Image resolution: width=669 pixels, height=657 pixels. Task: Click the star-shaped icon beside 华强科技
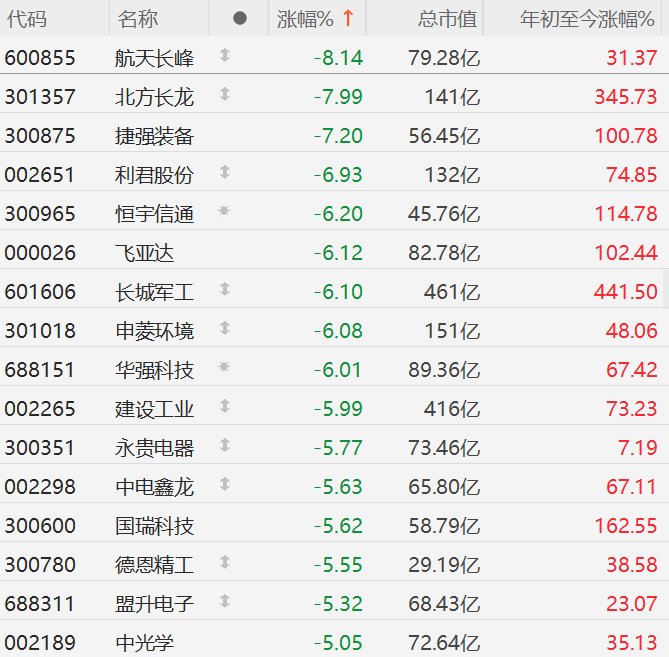(x=224, y=369)
